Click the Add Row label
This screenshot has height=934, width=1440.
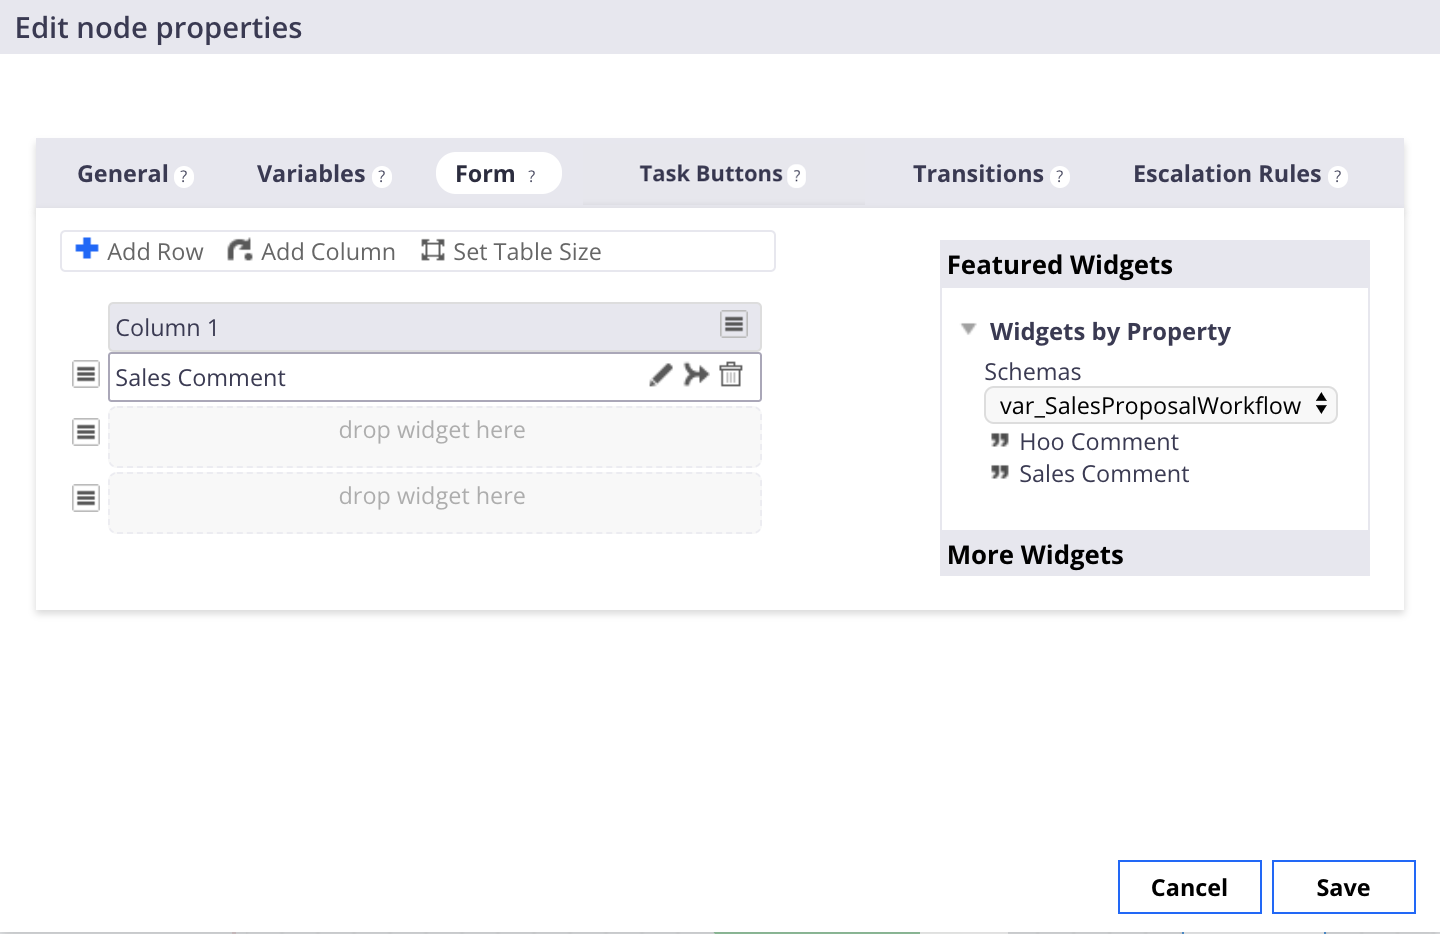click(155, 252)
